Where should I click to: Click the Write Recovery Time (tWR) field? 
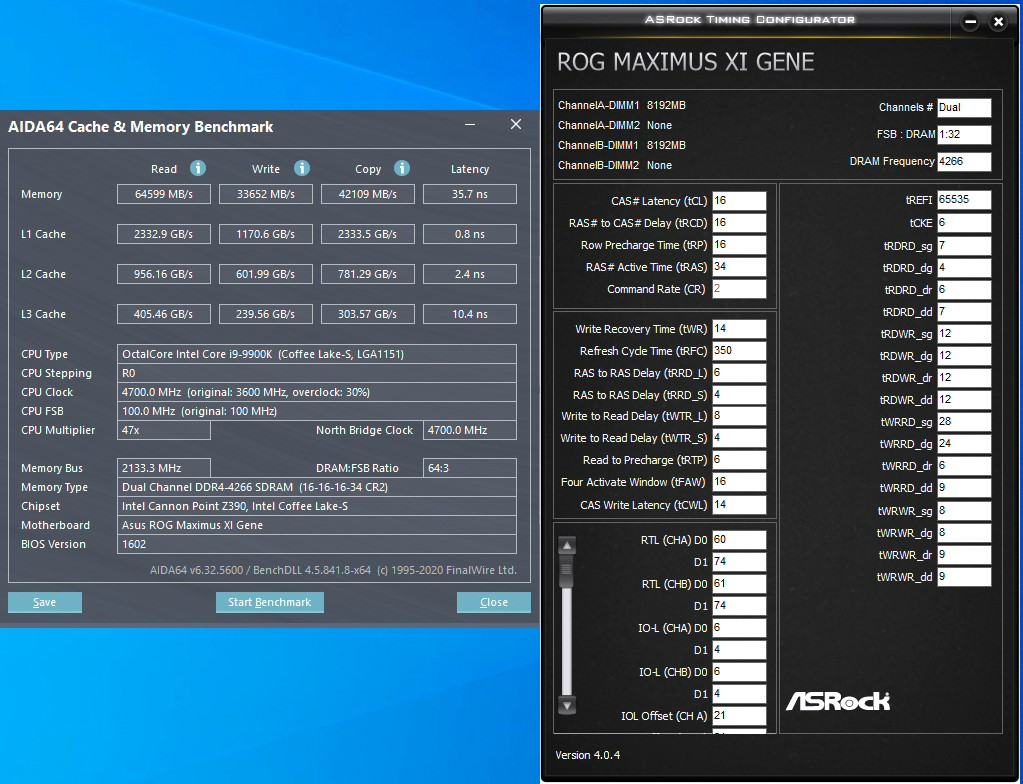(739, 329)
